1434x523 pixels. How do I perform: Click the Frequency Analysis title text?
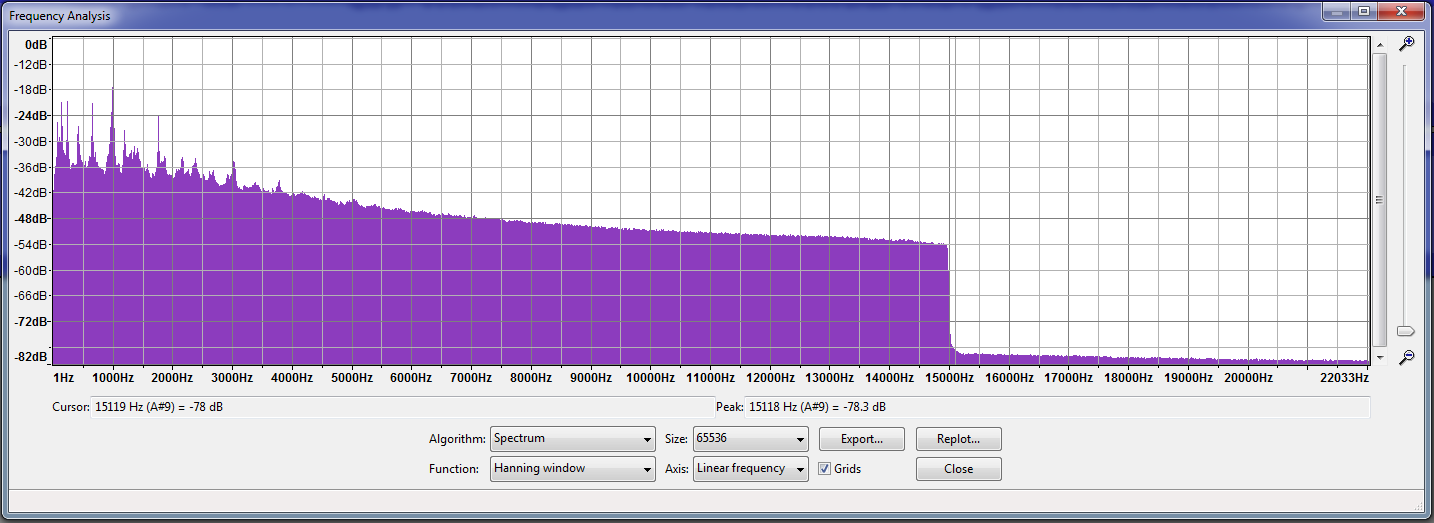pos(60,16)
